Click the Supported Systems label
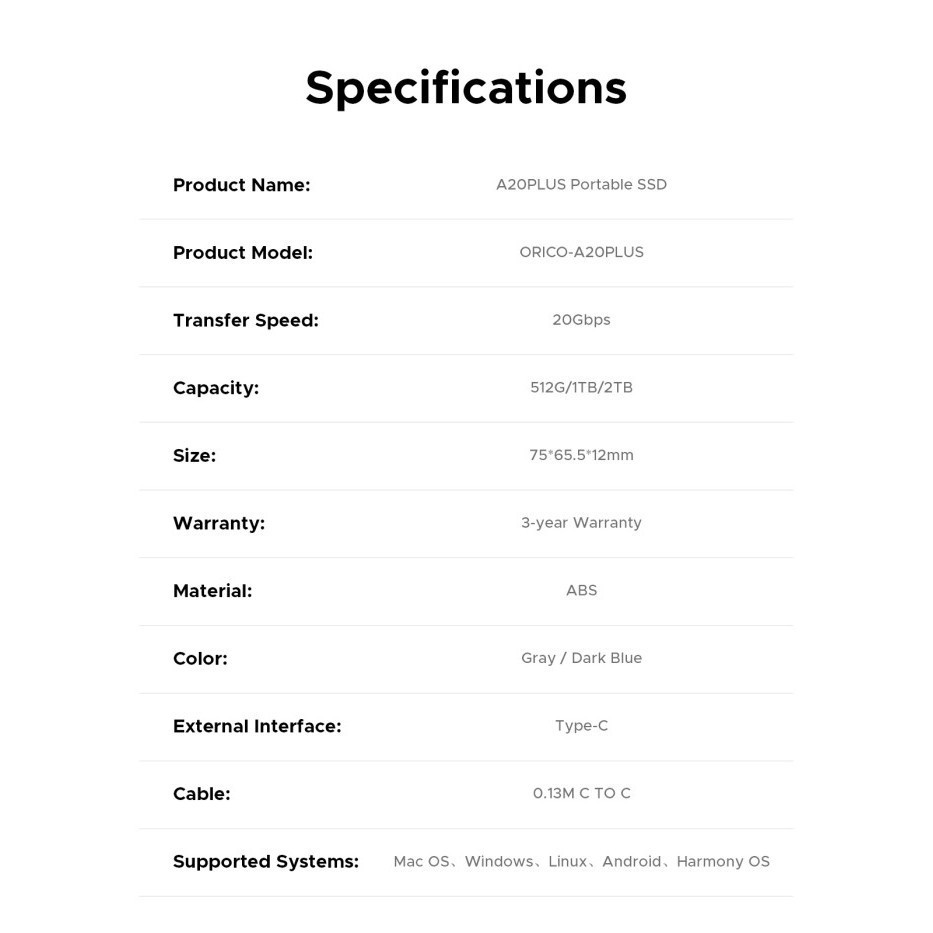Viewport: 933px width, 933px height. [x=265, y=862]
